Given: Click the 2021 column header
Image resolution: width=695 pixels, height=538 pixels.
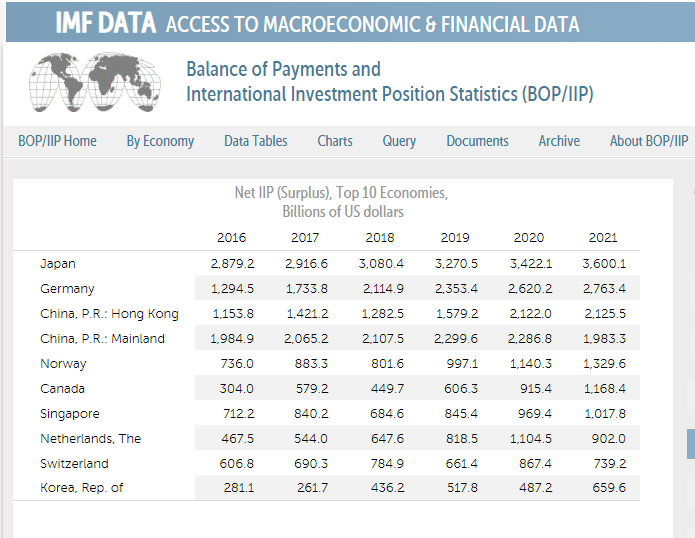Looking at the screenshot, I should coord(603,238).
